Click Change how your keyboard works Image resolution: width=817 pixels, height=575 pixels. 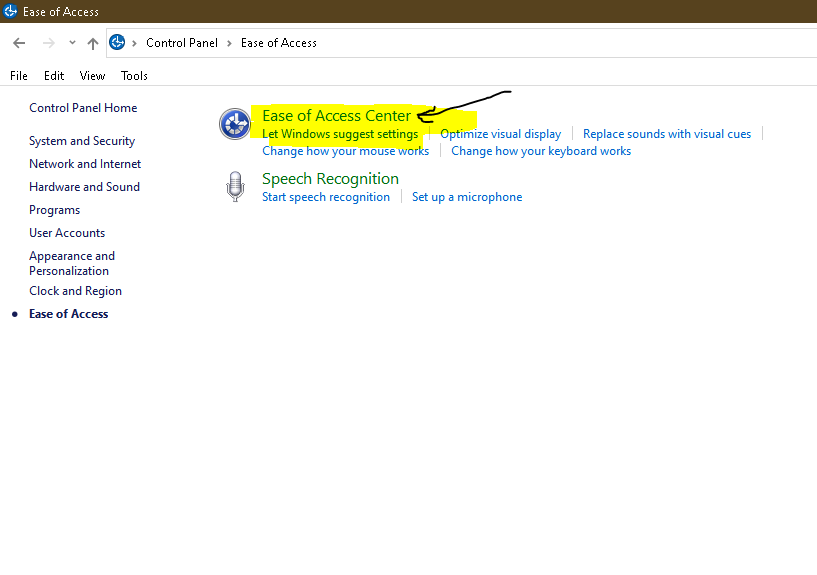click(x=541, y=151)
